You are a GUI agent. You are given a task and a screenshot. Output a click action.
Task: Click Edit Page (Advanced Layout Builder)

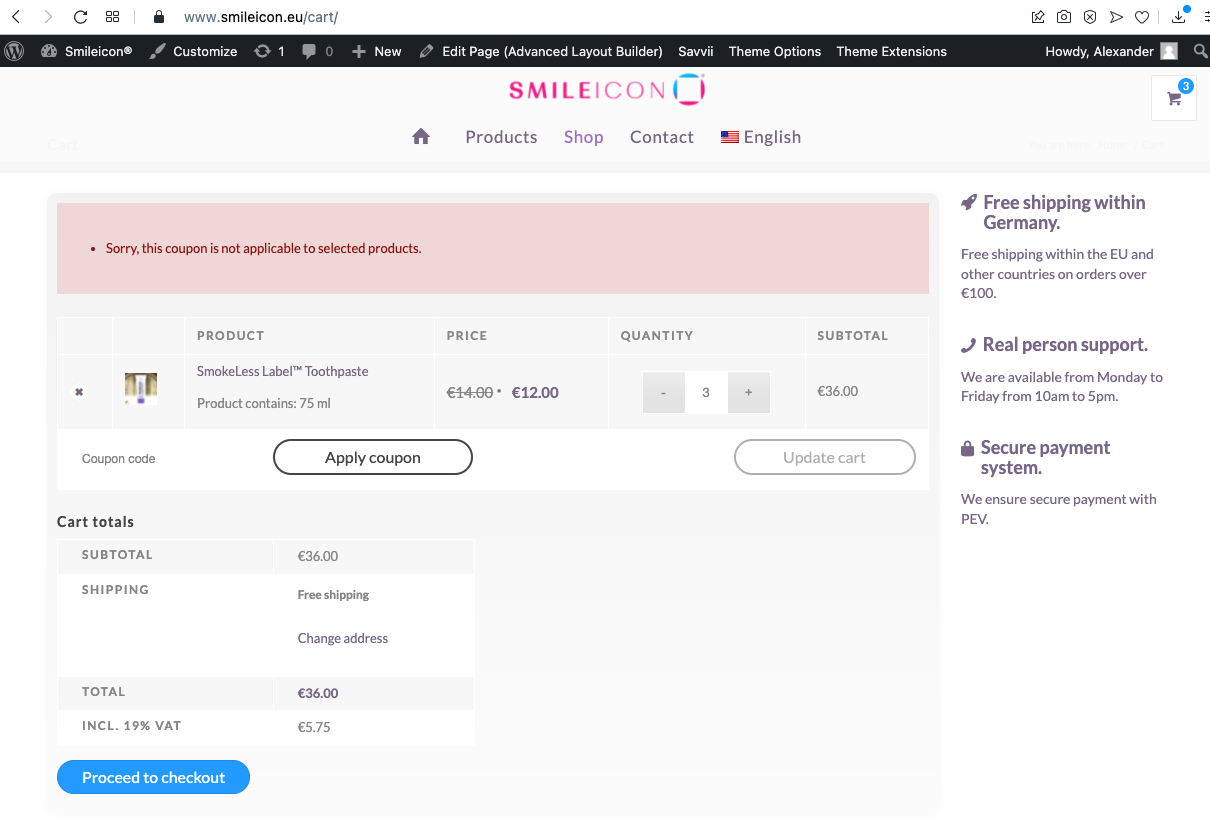[x=541, y=51]
